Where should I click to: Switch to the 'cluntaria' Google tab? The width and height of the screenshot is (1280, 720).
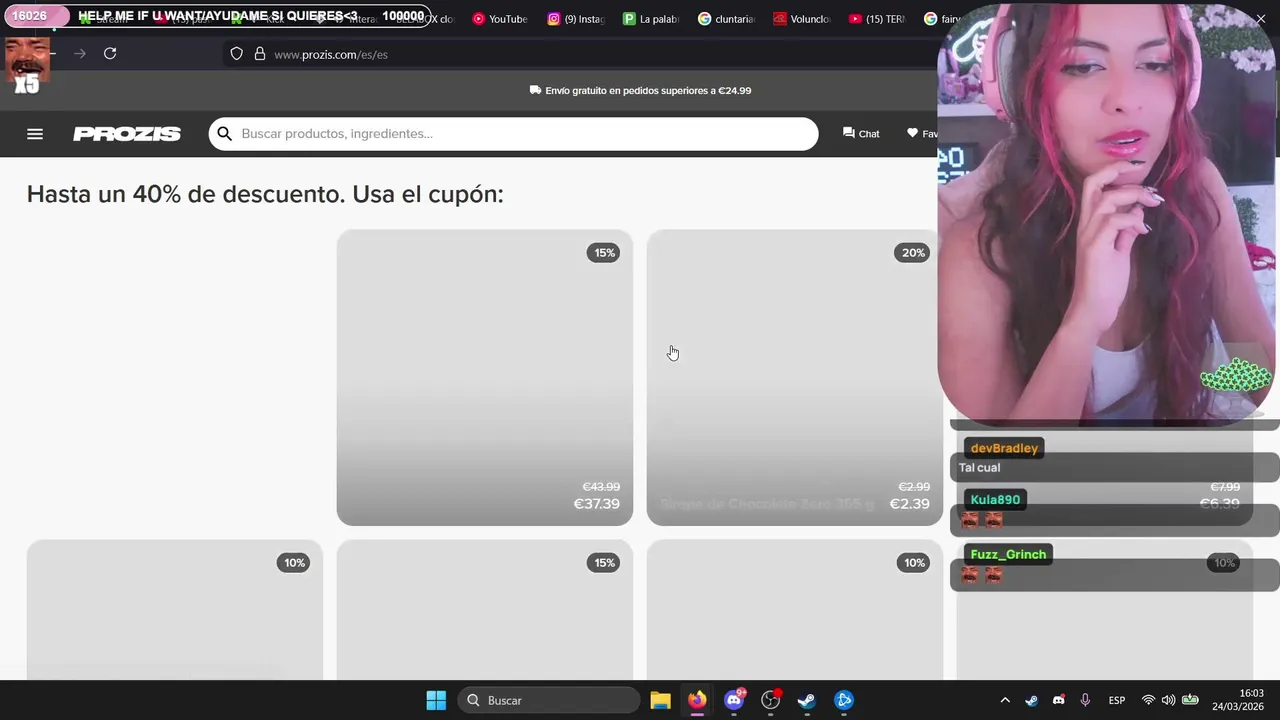[727, 18]
